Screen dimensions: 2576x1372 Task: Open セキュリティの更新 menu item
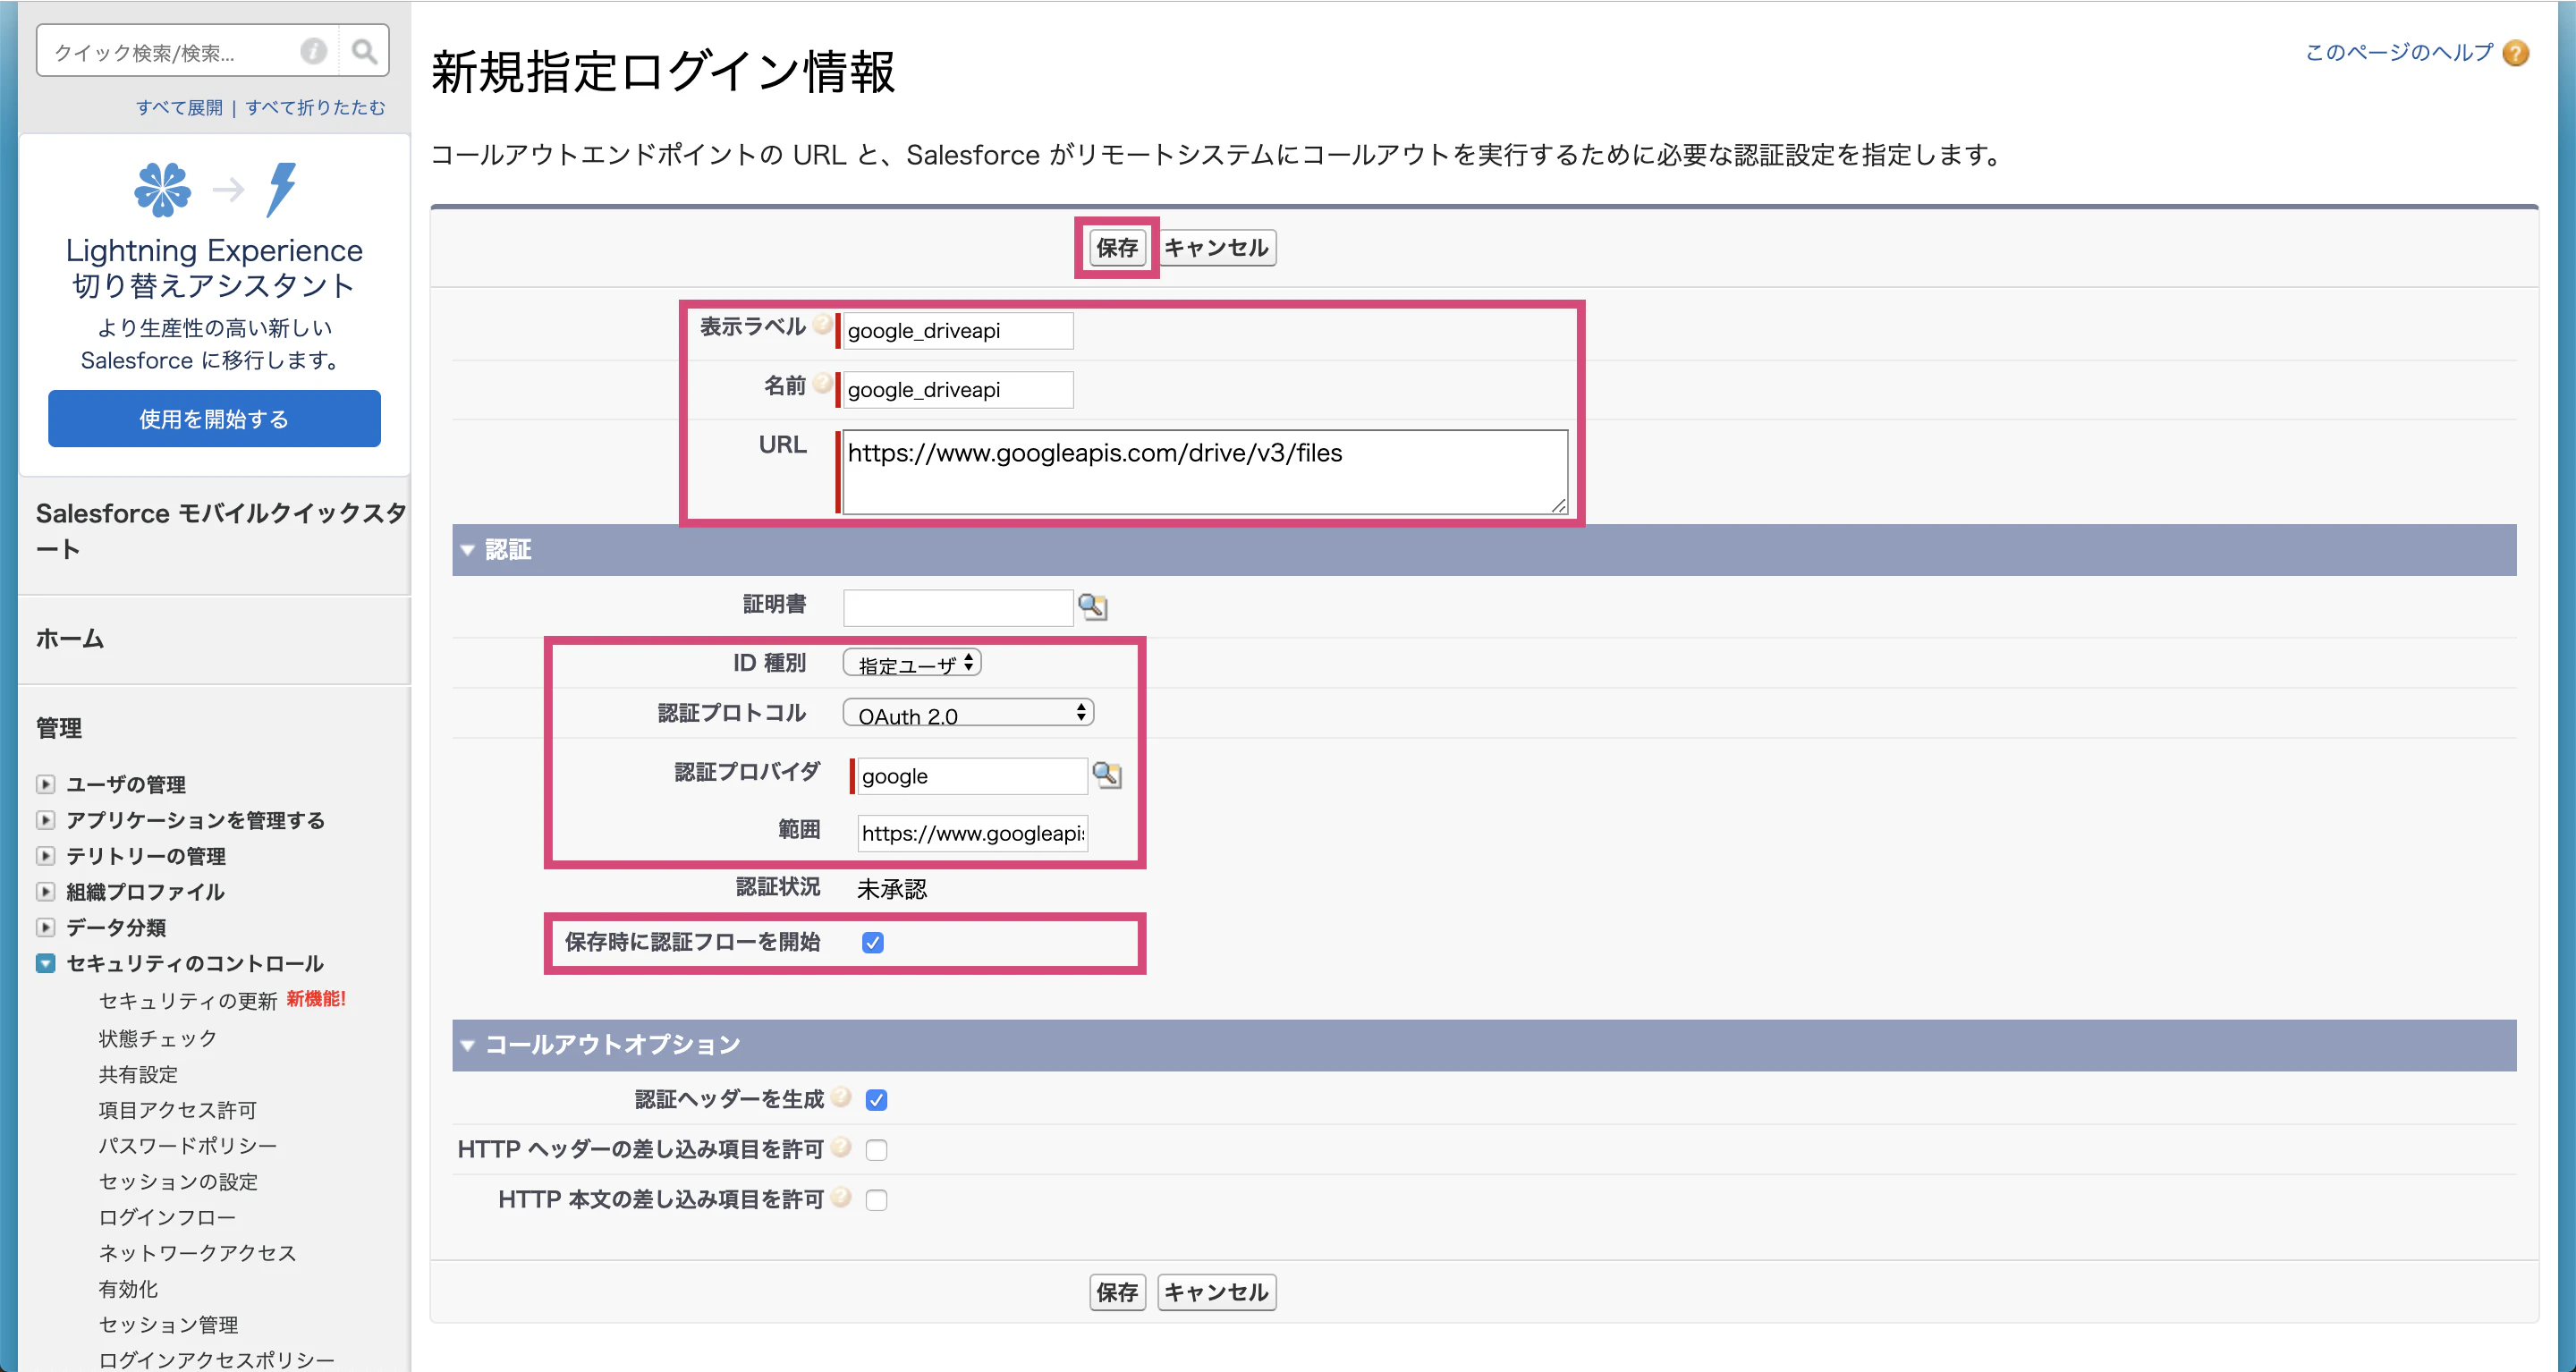pyautogui.click(x=187, y=1000)
